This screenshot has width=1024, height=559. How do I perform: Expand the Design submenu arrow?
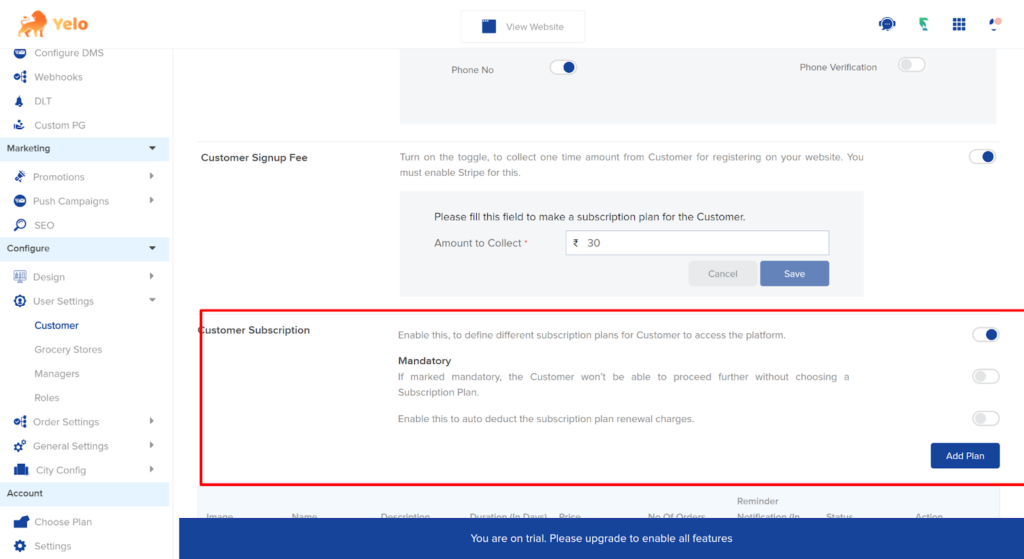click(x=152, y=276)
